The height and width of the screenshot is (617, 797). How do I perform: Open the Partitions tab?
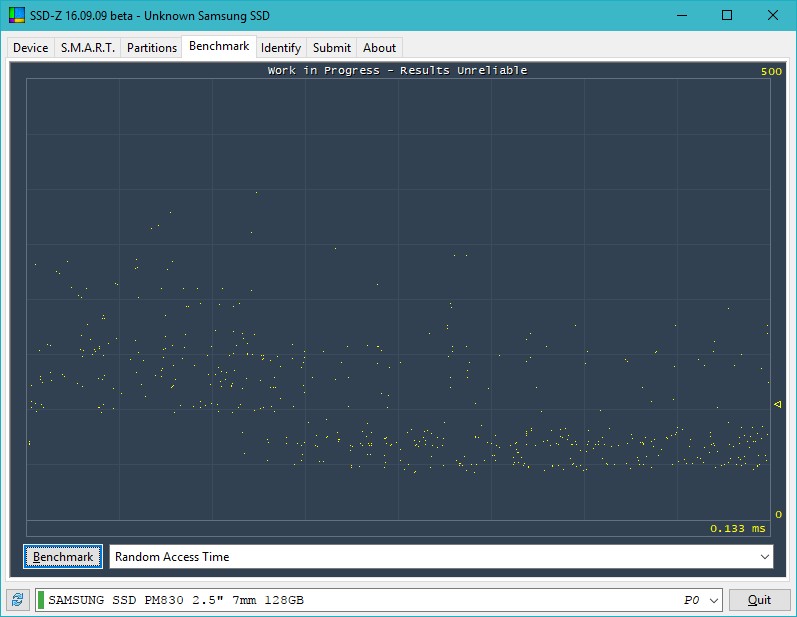(x=151, y=48)
